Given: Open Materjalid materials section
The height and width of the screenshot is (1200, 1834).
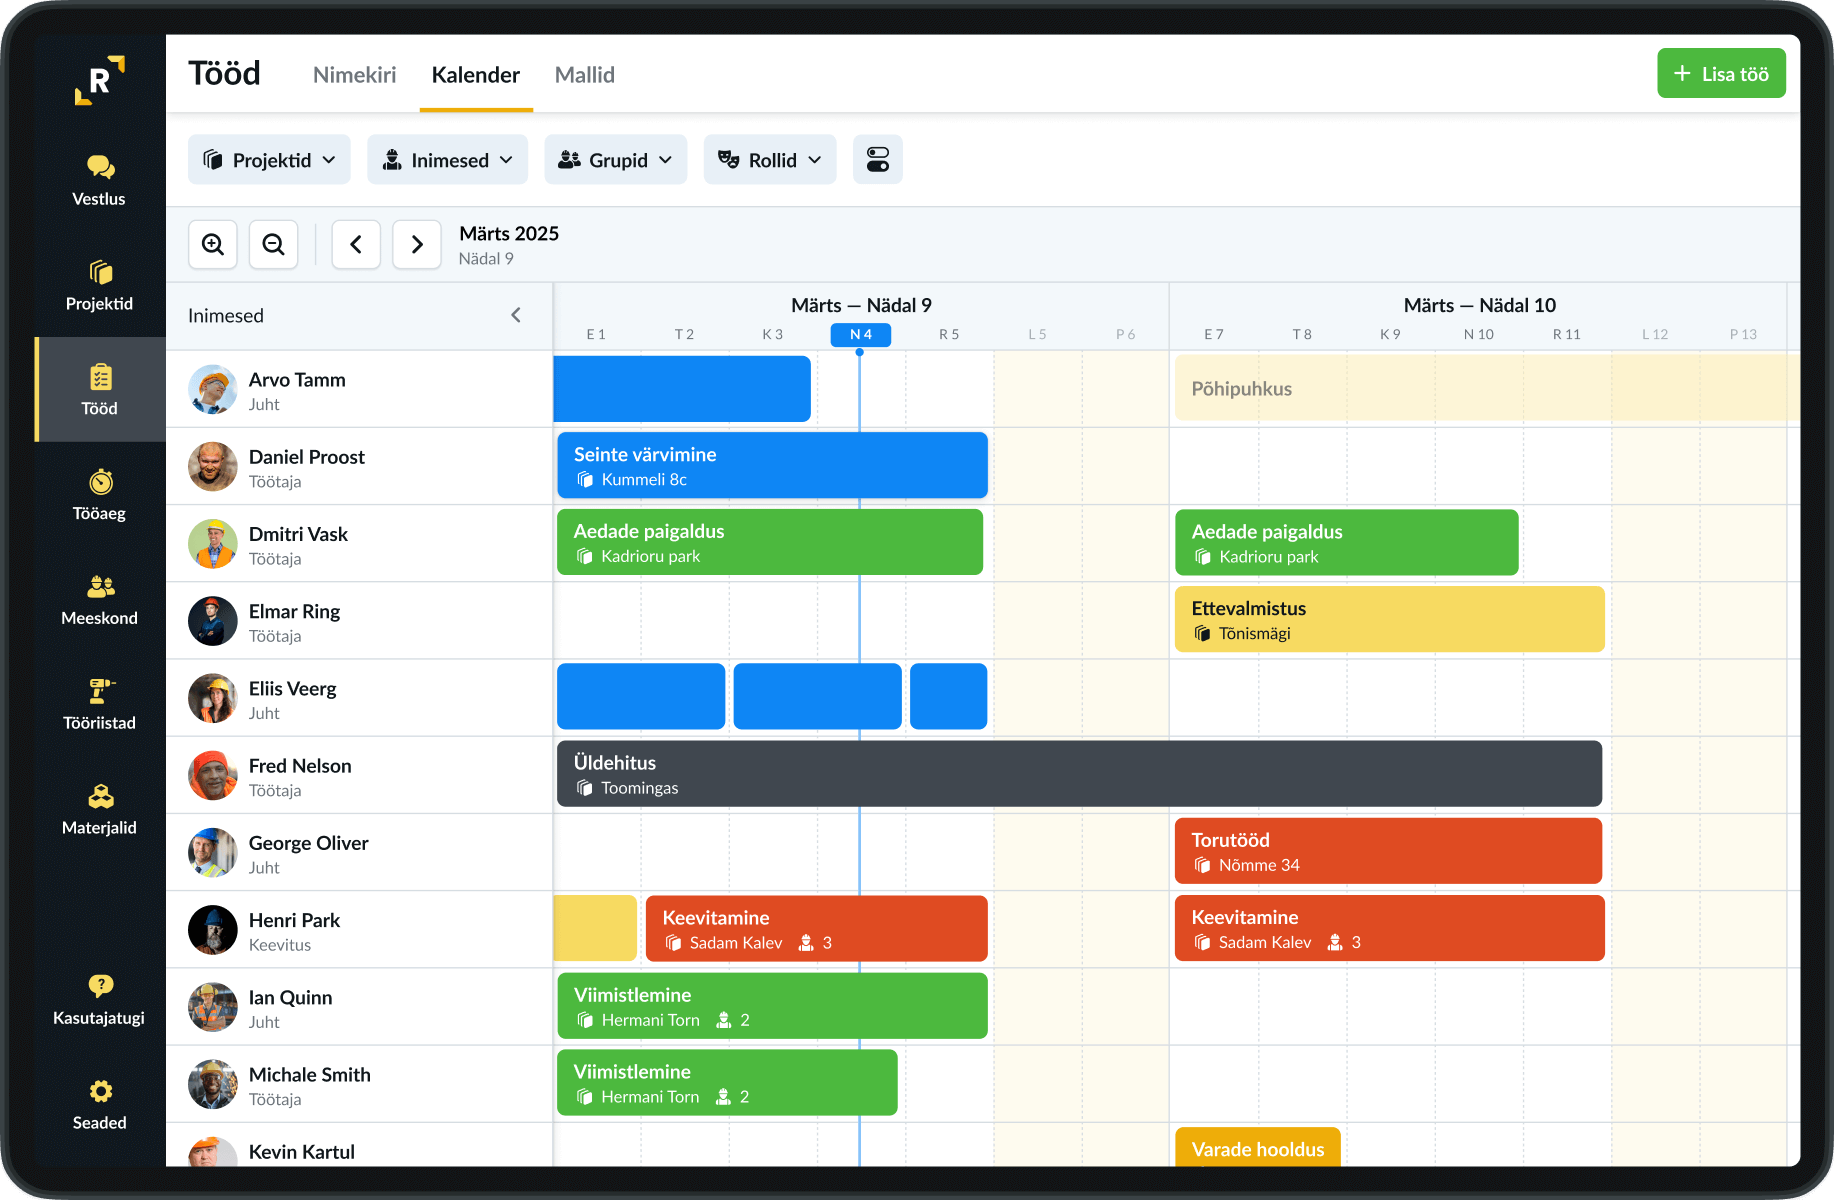Looking at the screenshot, I should 99,811.
